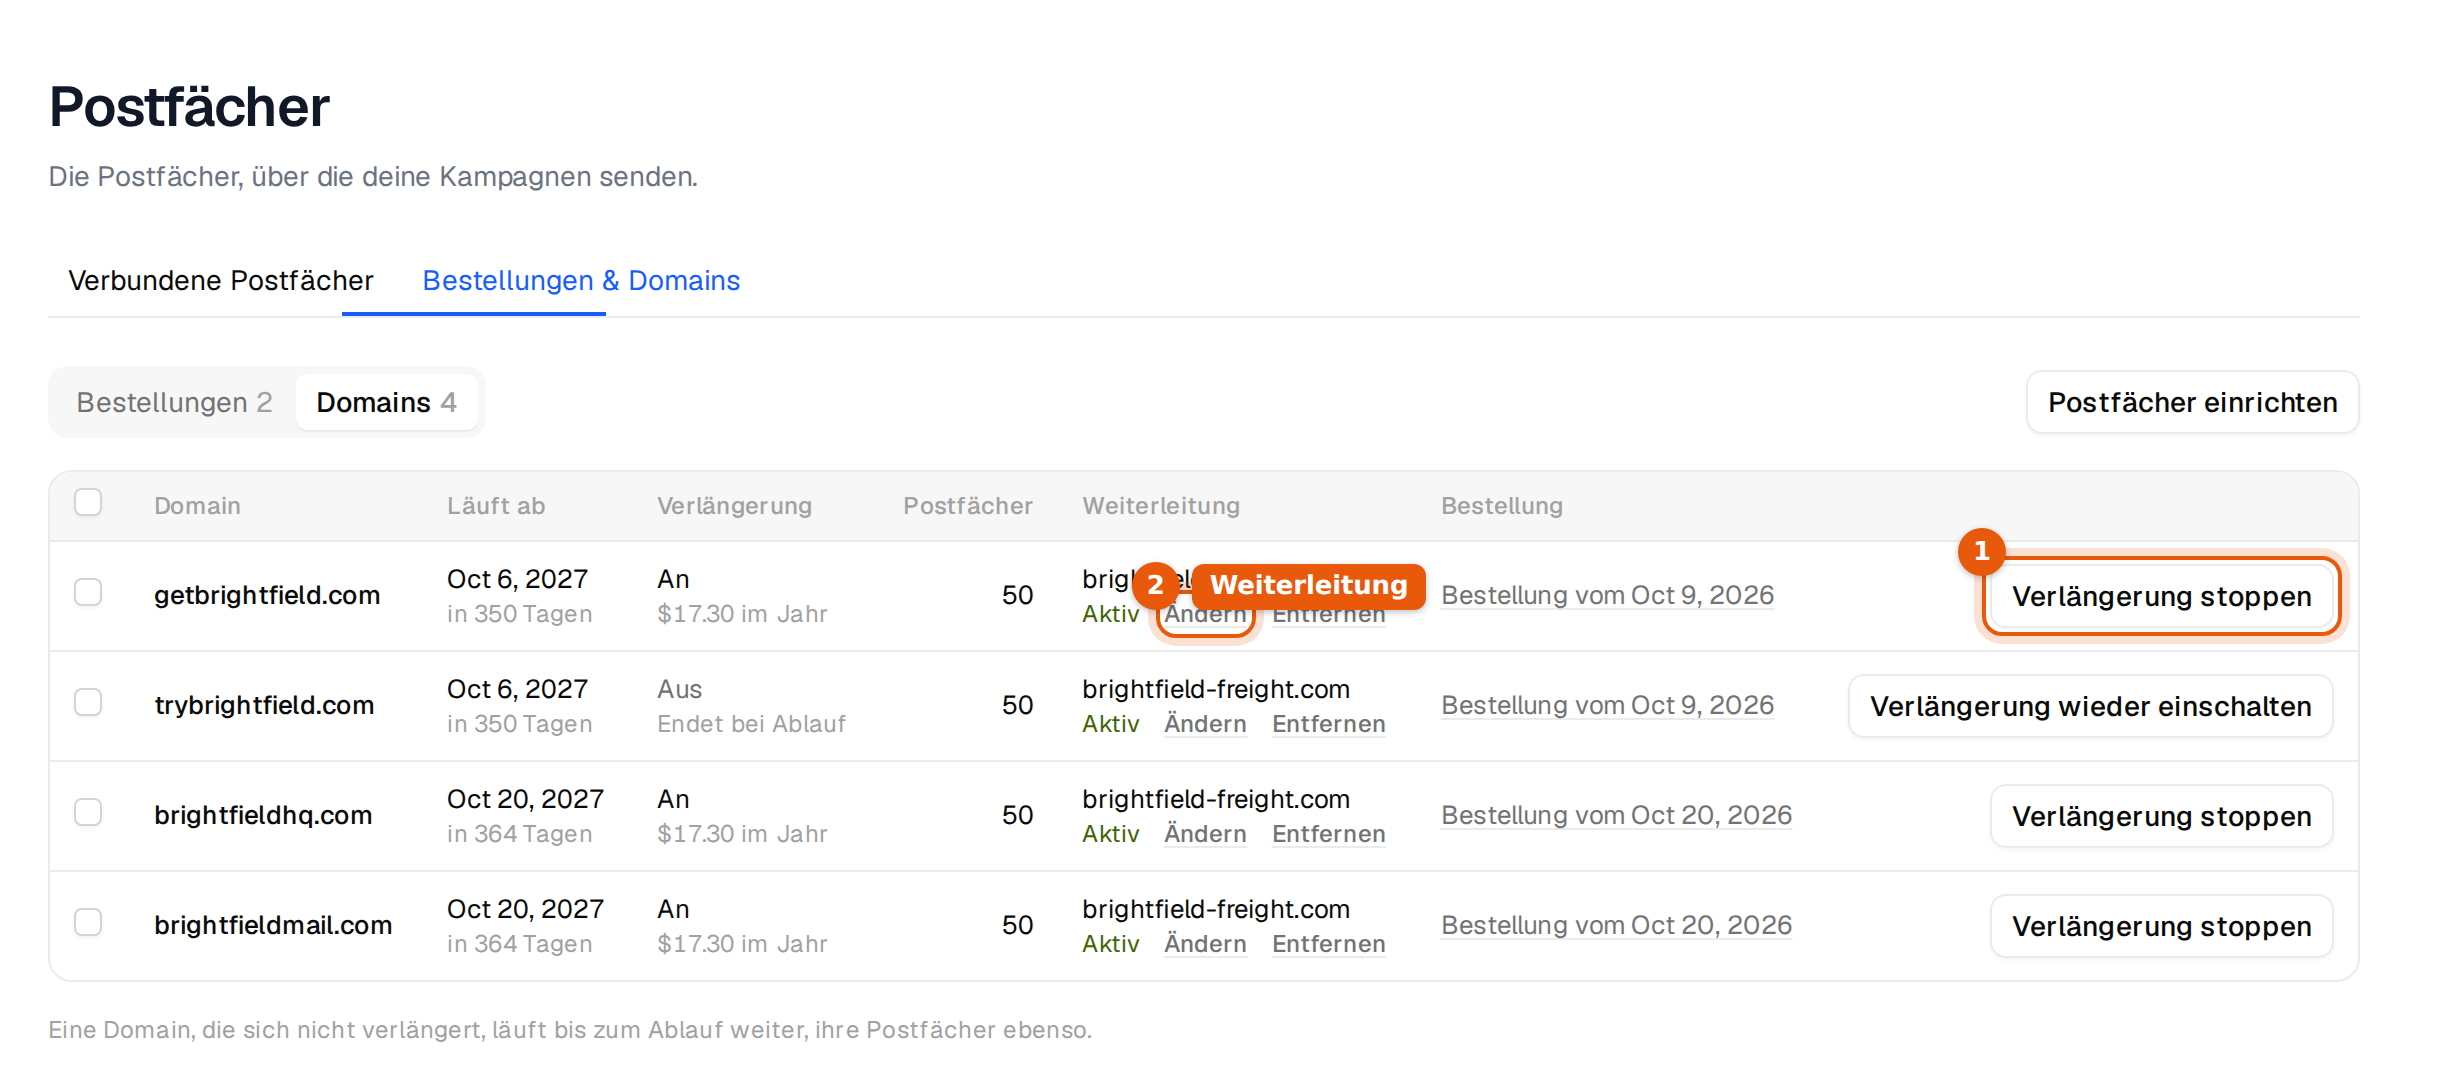This screenshot has height=1080, width=2440.
Task: Click the brightfieldmail.com domain name
Action: (273, 925)
